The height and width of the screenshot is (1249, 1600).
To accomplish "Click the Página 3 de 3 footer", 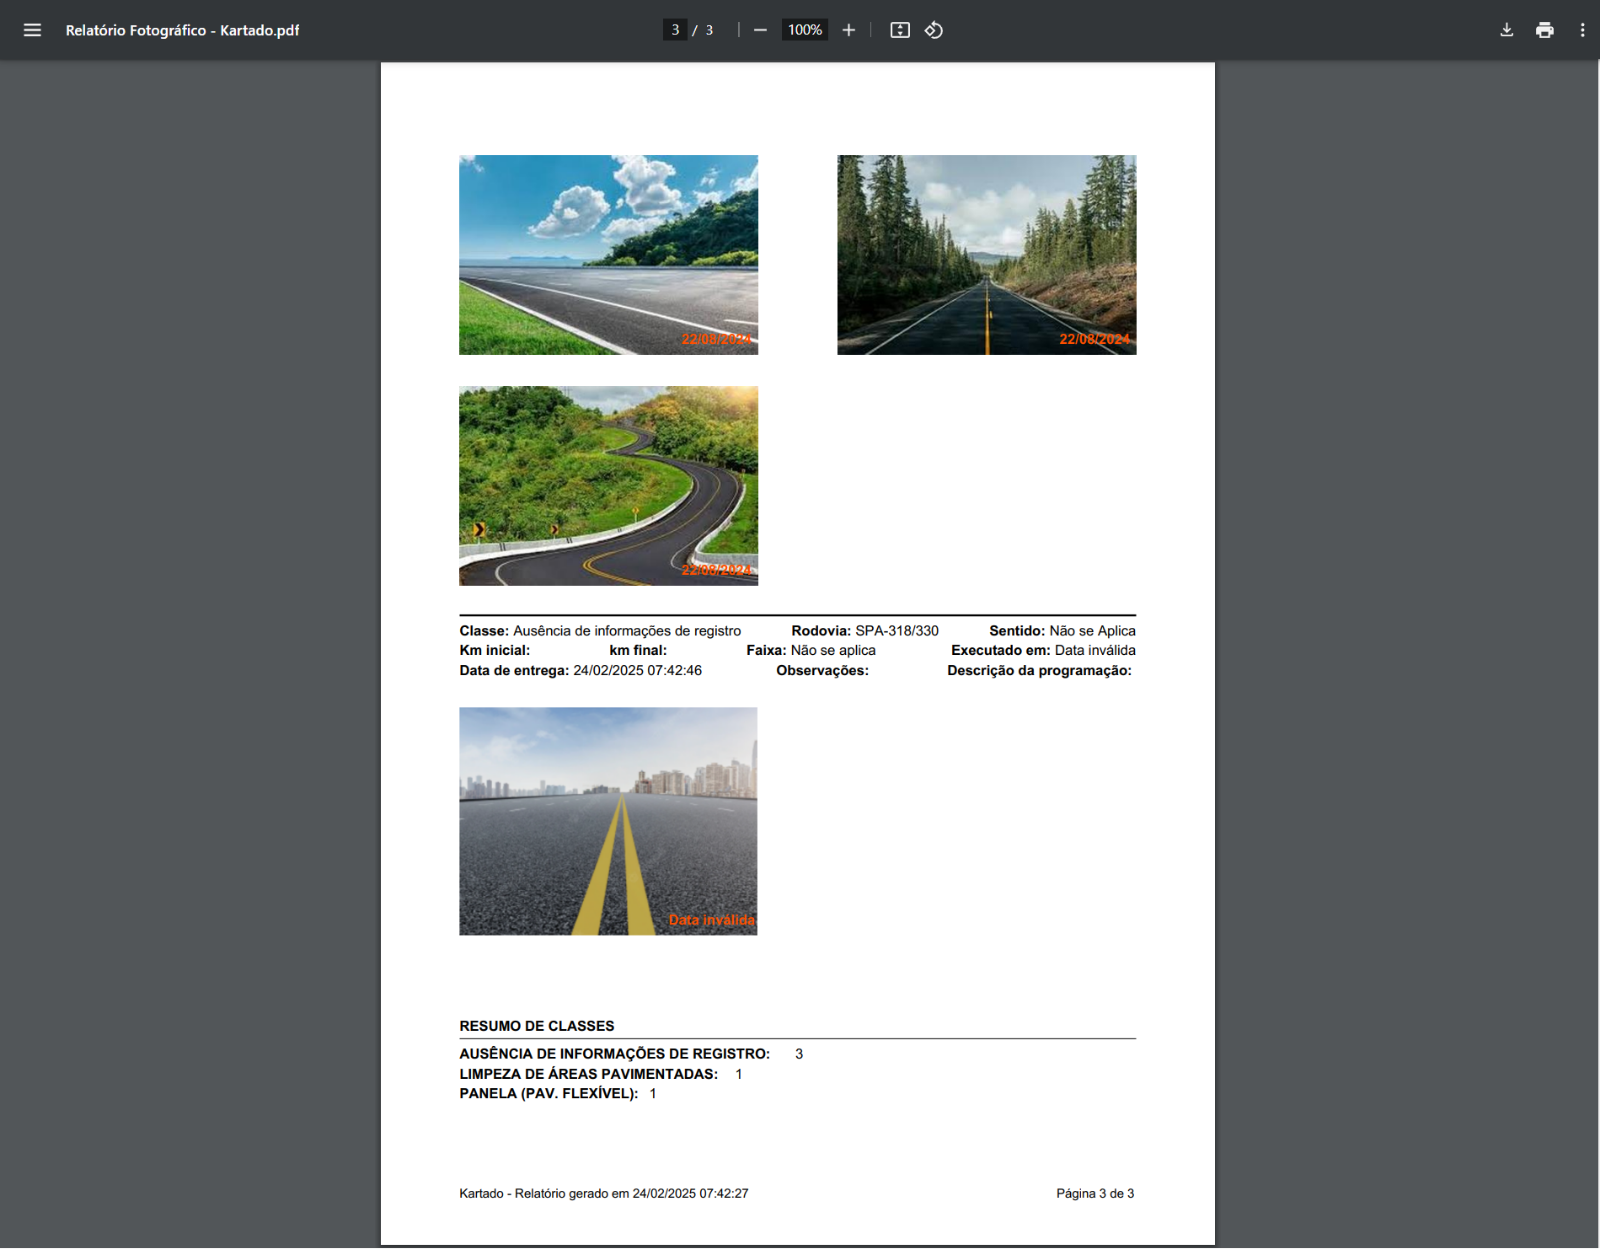I will tap(1095, 1193).
